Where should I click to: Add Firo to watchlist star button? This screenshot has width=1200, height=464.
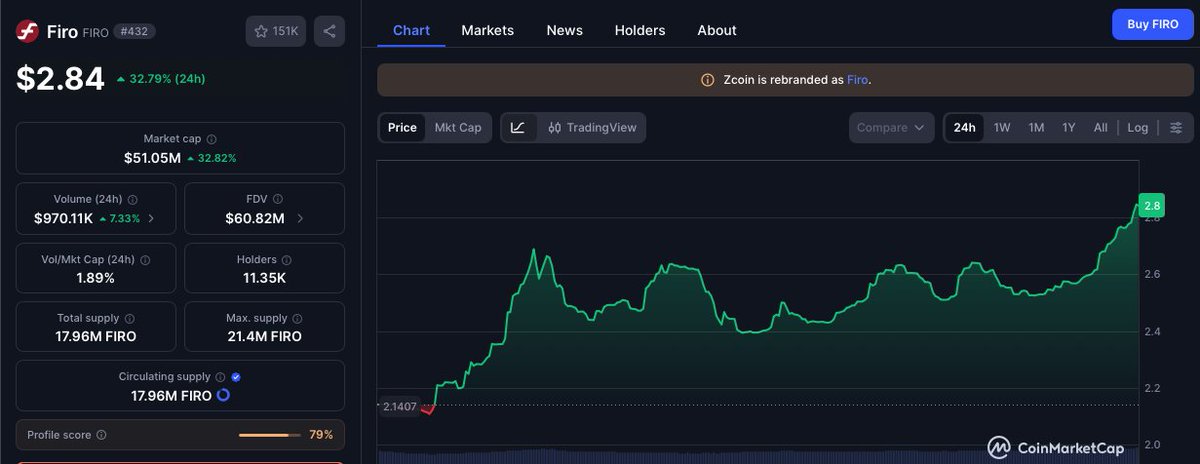click(276, 31)
